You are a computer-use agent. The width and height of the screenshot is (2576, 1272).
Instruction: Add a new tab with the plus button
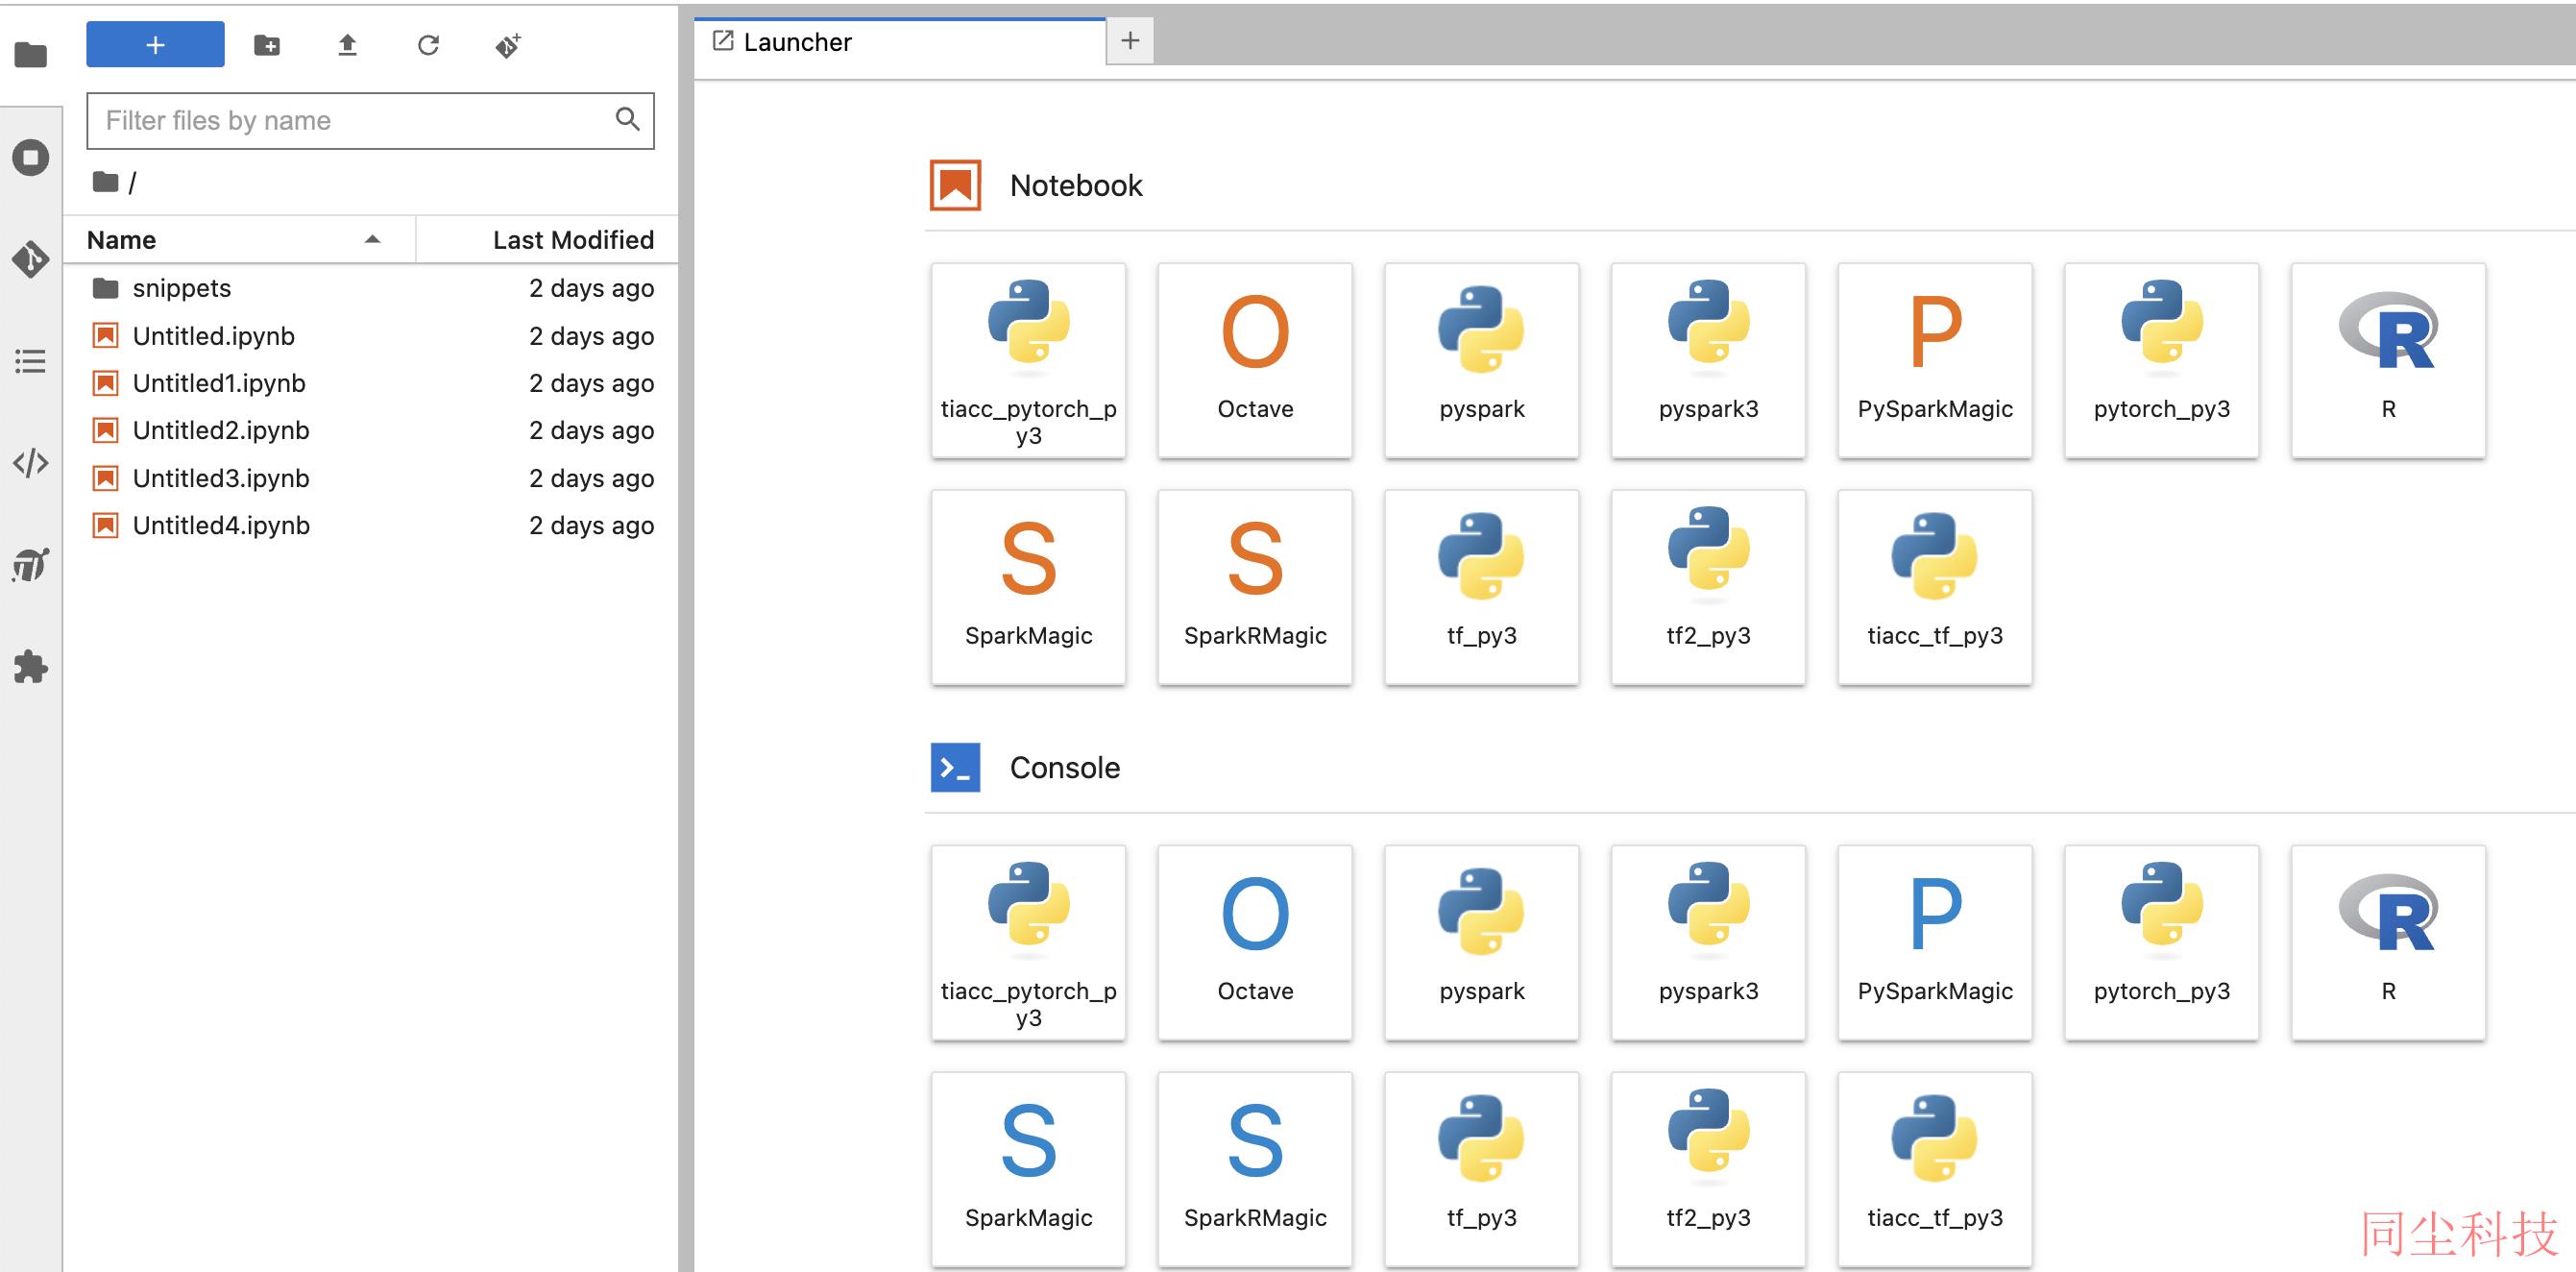[1130, 41]
